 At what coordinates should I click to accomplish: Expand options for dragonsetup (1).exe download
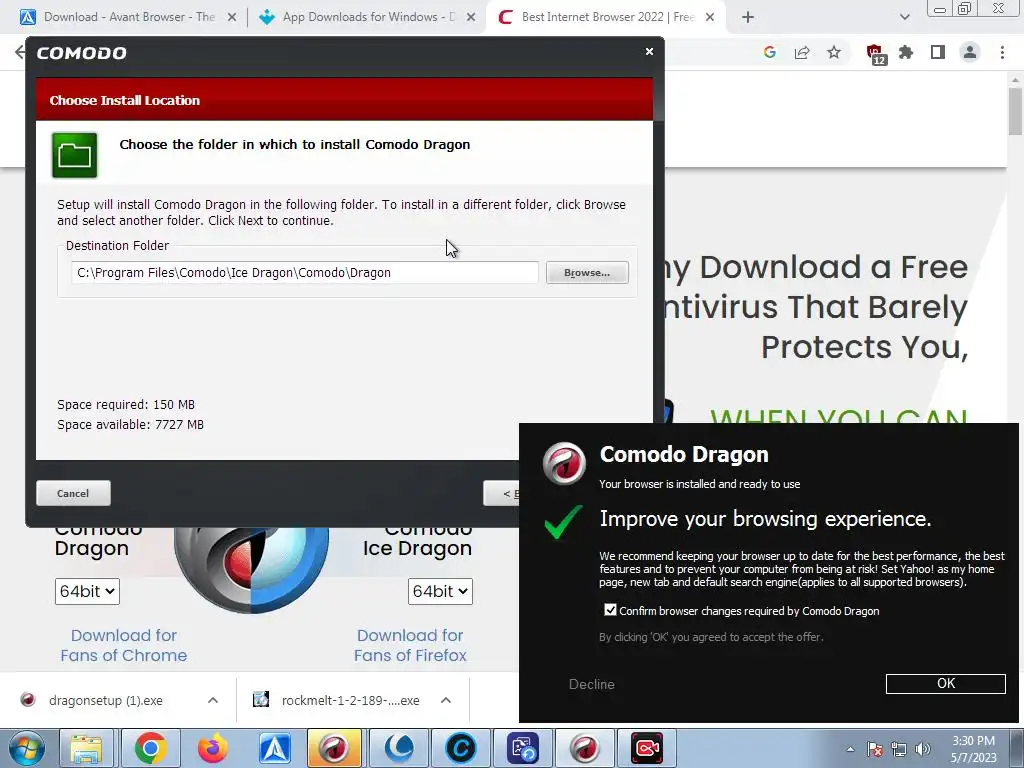[213, 700]
